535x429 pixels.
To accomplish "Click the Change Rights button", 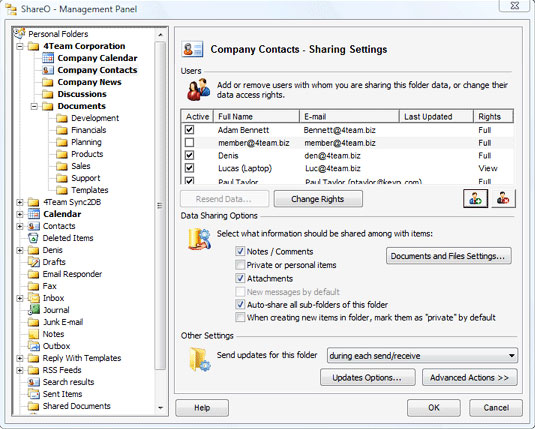I will click(318, 199).
